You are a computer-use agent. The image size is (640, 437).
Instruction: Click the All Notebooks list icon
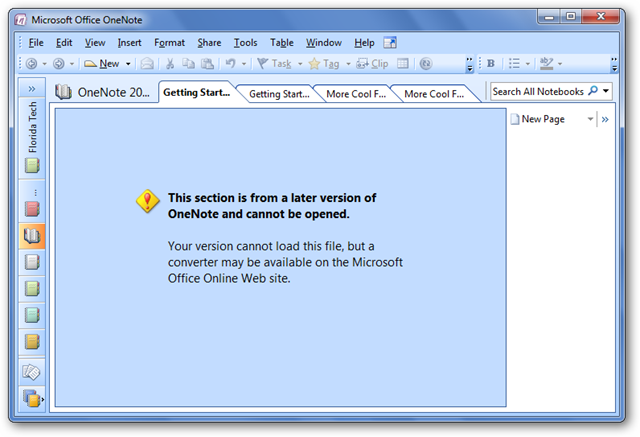32,398
